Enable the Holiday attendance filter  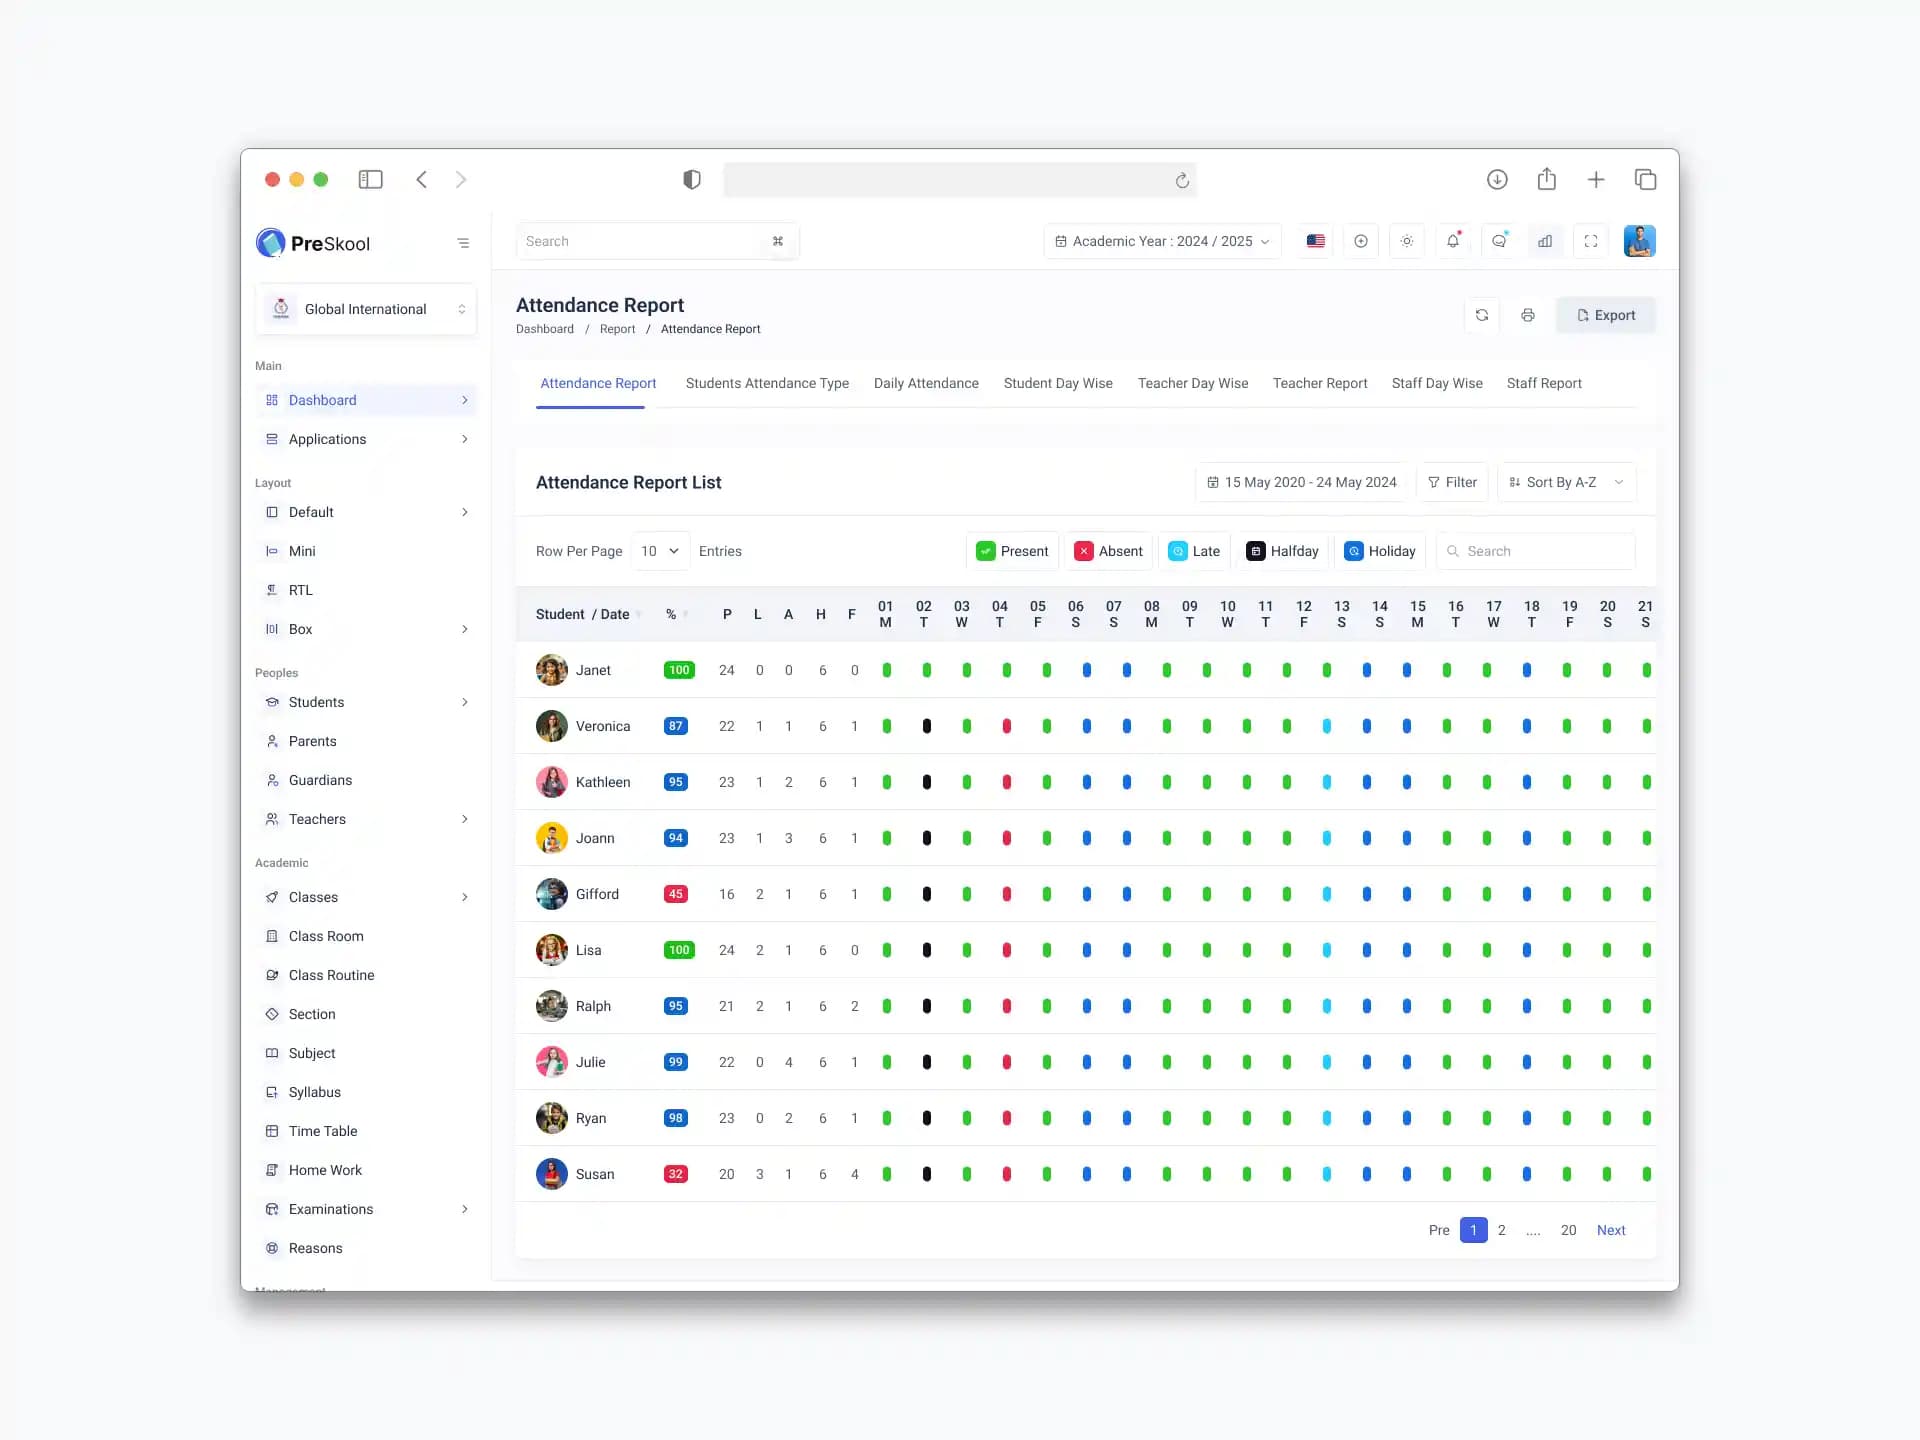pyautogui.click(x=1380, y=551)
